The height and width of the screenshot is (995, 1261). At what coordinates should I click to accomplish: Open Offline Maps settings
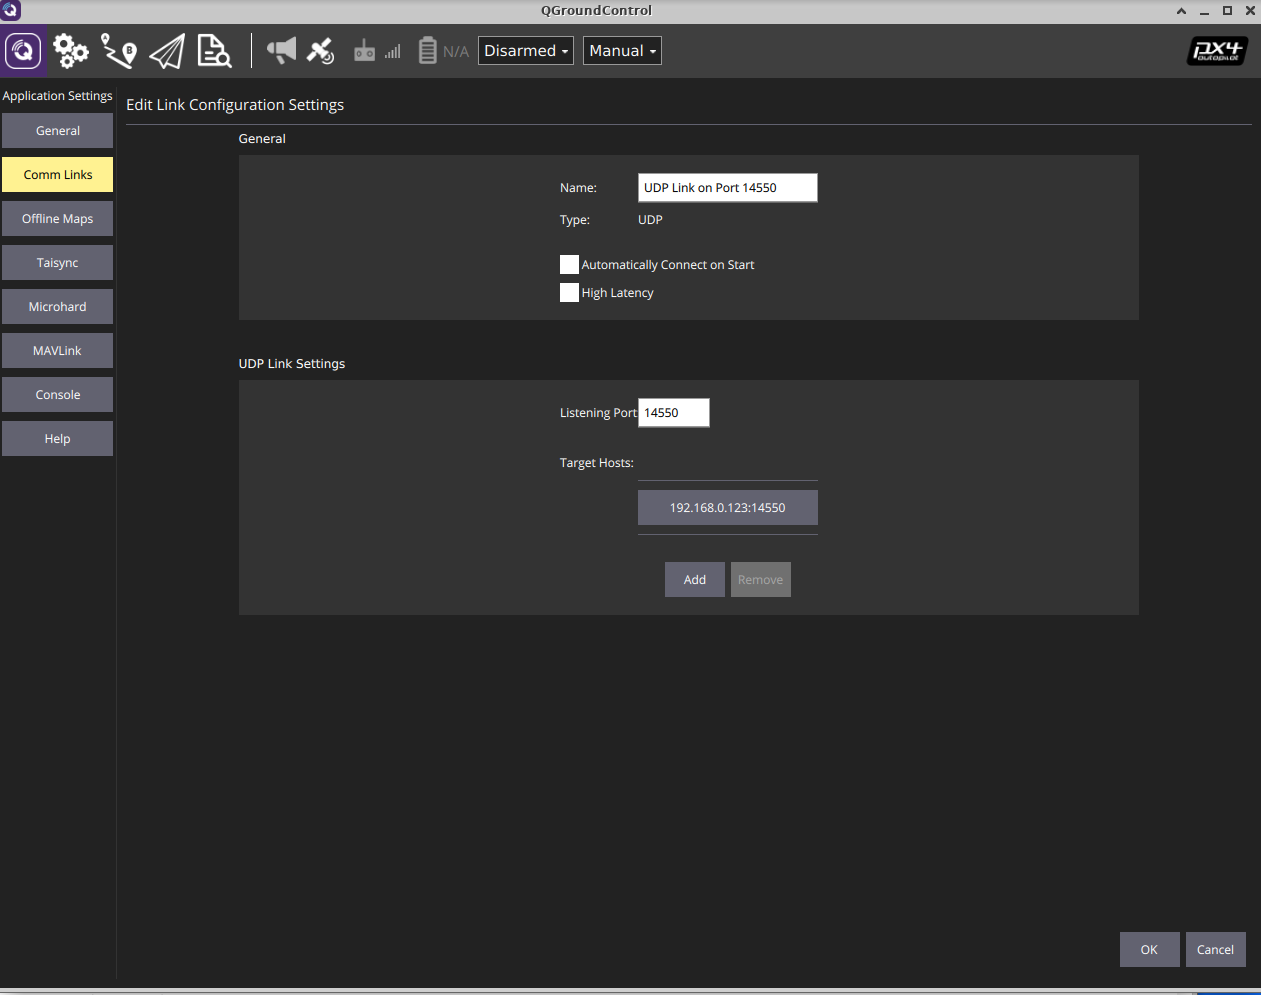[57, 219]
